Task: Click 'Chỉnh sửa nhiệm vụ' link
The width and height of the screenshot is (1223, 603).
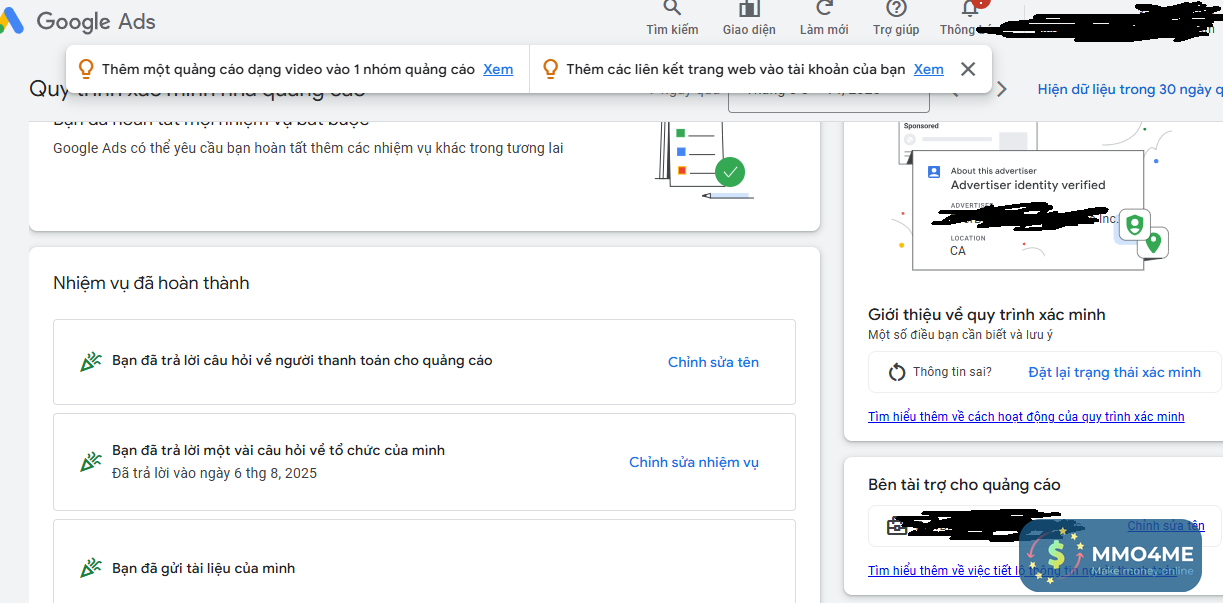Action: point(694,462)
